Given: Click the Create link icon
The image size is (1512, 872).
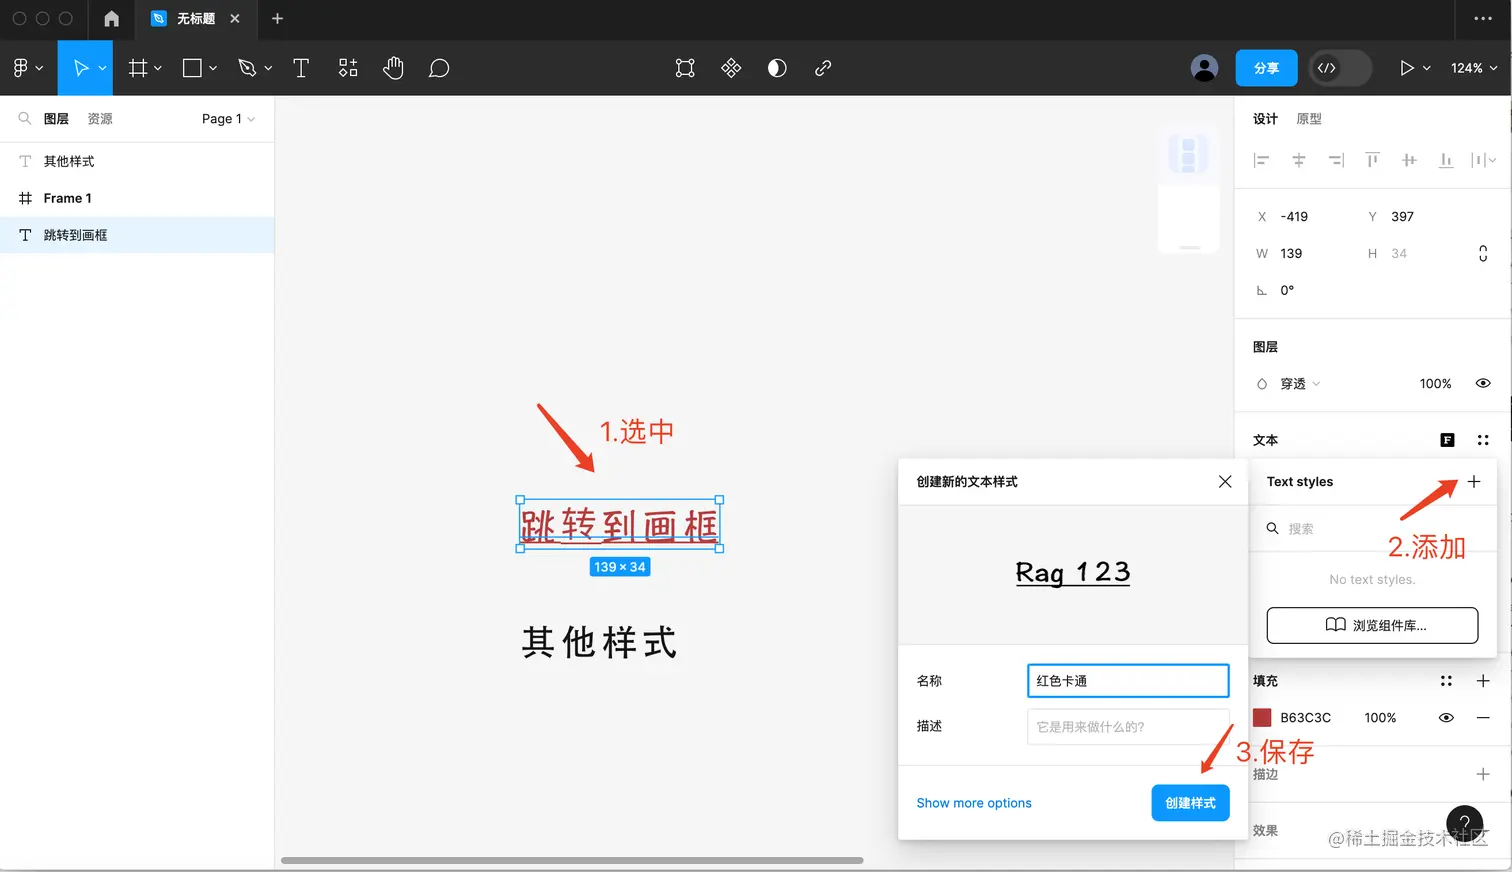Looking at the screenshot, I should coord(823,68).
